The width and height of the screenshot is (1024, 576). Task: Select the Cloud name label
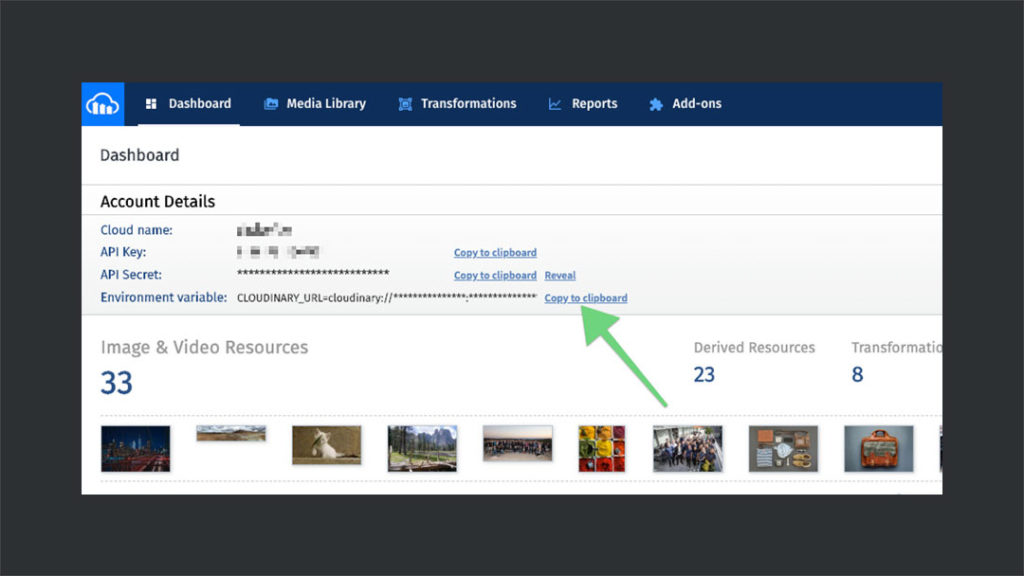(136, 230)
